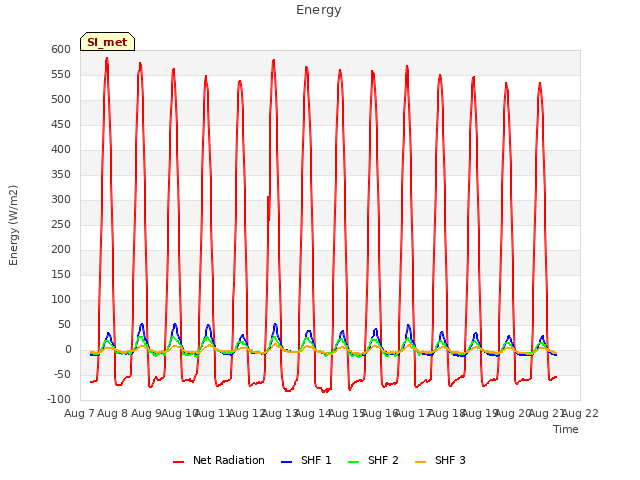Click the SI_met annotation label
The width and height of the screenshot is (640, 480).
coord(107,42)
